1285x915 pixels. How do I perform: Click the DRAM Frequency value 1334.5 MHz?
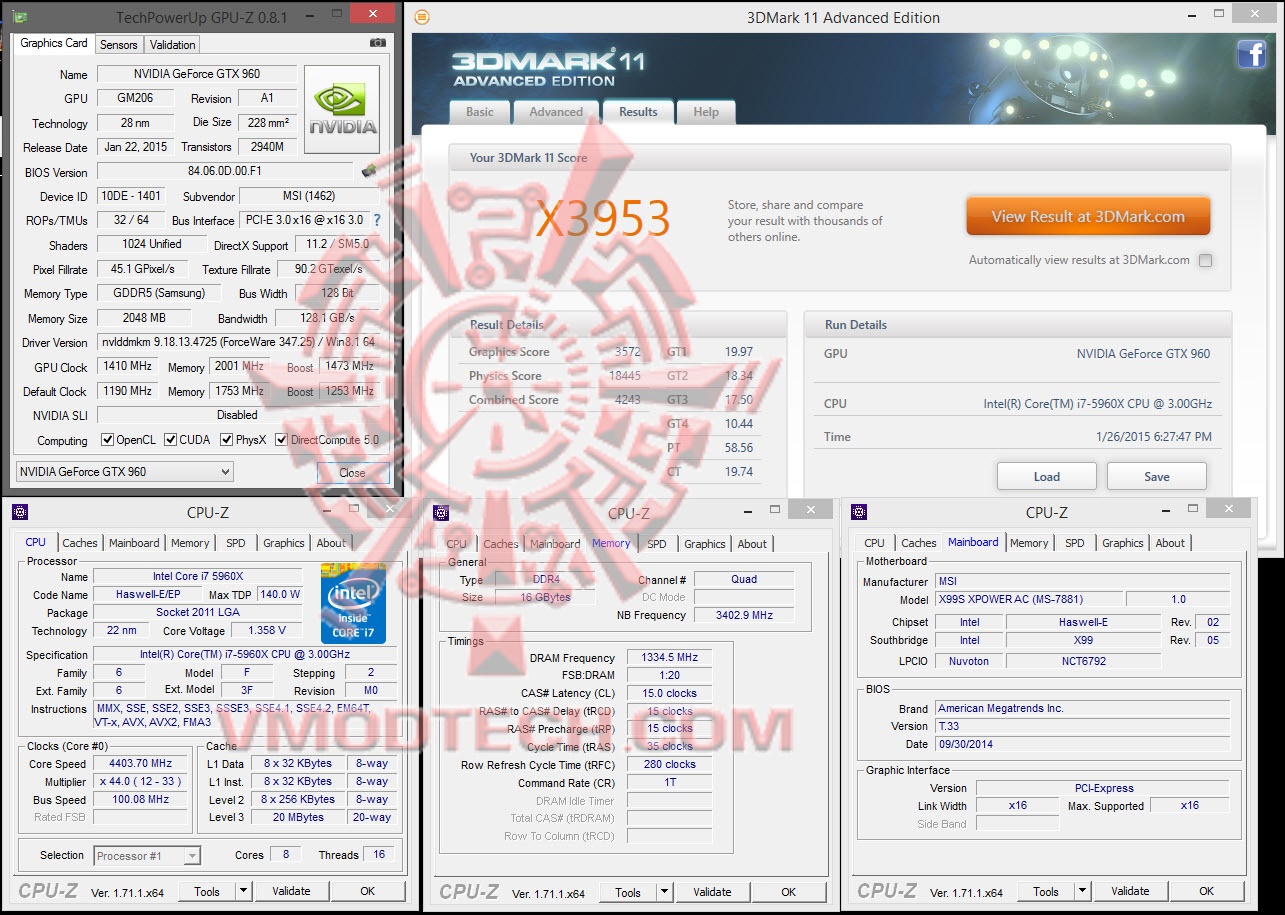coord(671,658)
